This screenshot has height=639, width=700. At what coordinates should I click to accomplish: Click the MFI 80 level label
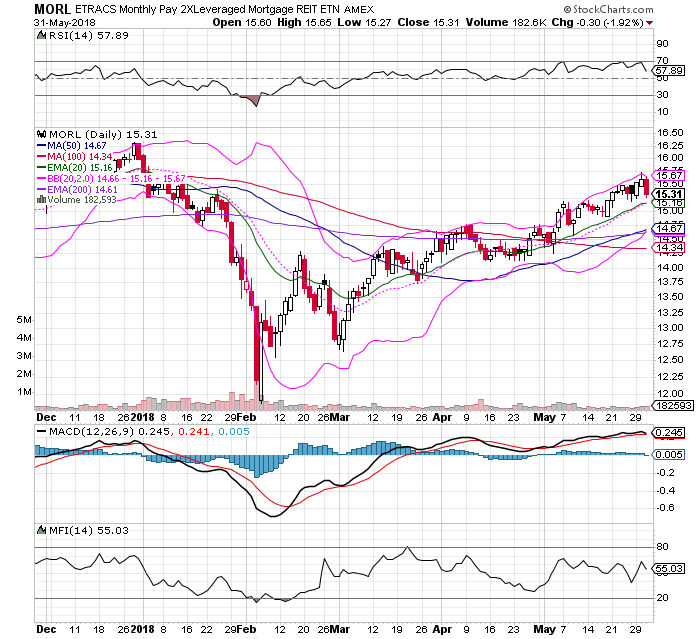662,547
